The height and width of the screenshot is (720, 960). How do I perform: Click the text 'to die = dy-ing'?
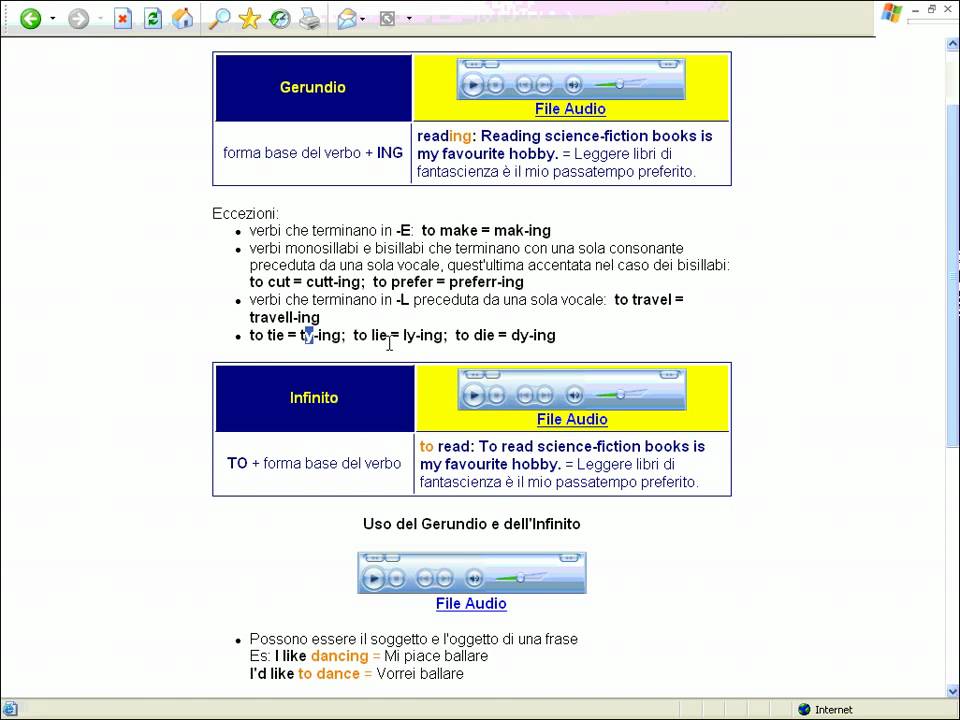(506, 336)
